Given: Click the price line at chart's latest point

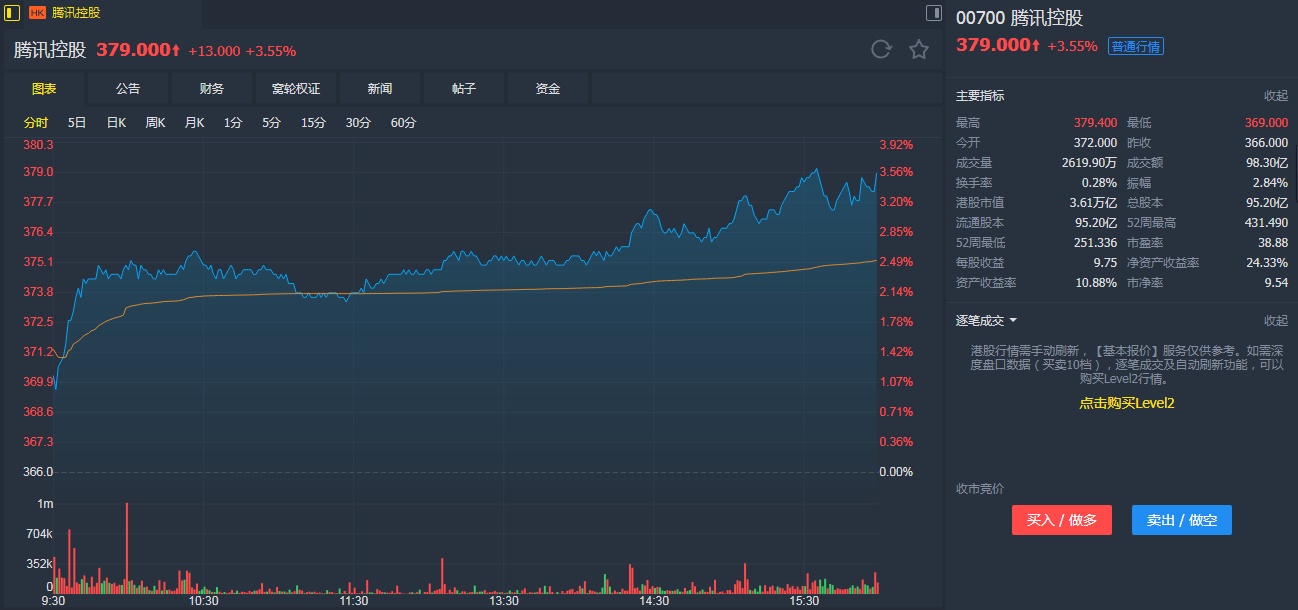Looking at the screenshot, I should coord(877,173).
